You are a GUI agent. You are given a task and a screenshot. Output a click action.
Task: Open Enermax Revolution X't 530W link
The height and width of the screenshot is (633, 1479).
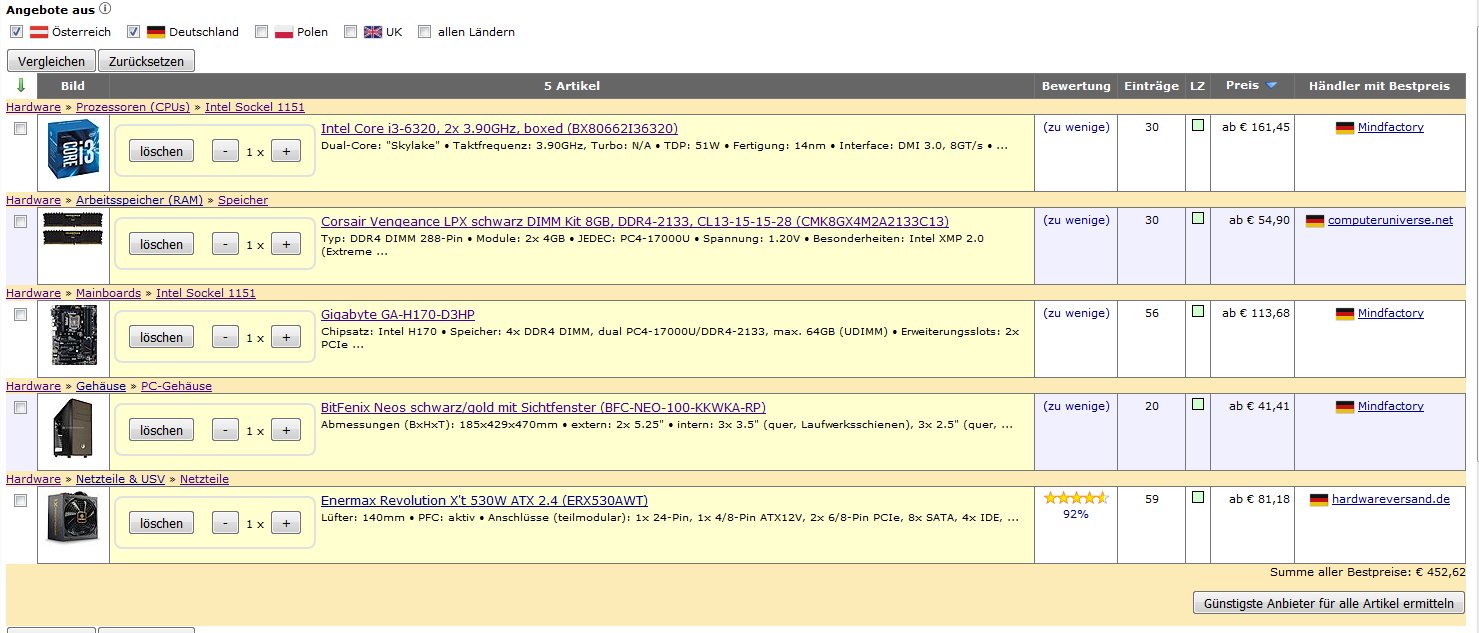pyautogui.click(x=484, y=500)
